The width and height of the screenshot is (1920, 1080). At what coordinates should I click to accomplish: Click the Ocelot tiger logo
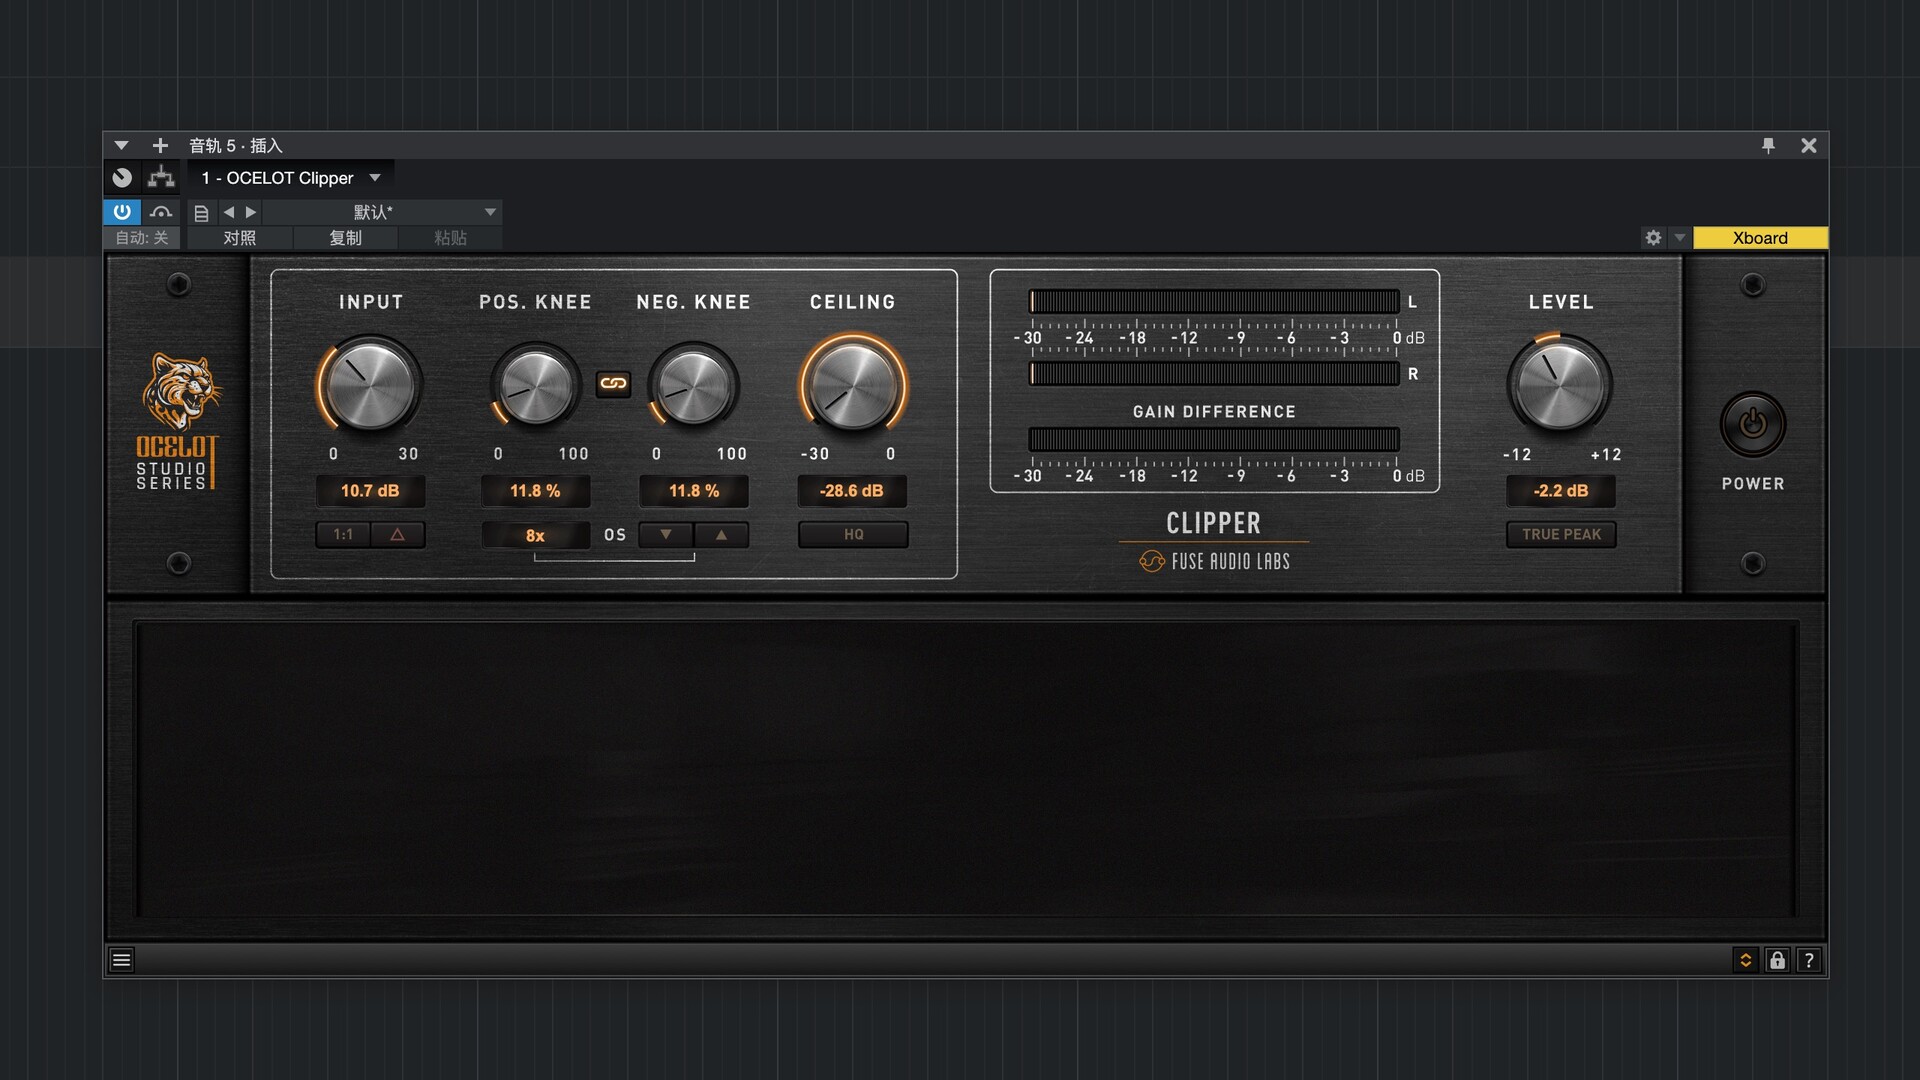coord(180,391)
